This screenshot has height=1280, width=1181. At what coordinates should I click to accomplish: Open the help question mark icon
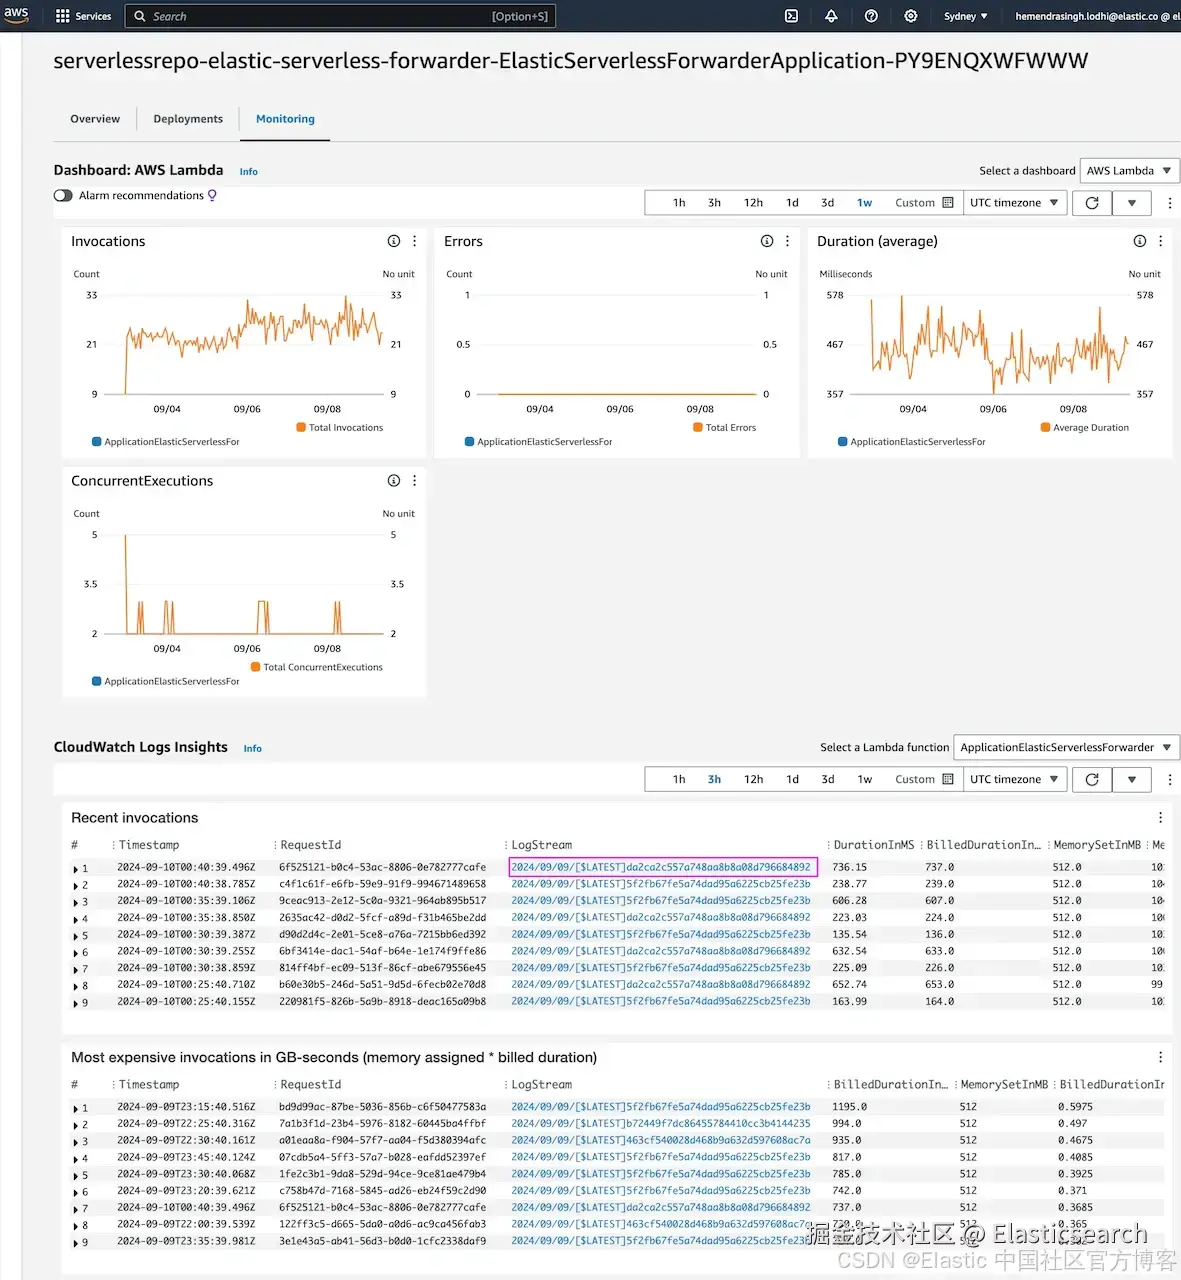(871, 16)
